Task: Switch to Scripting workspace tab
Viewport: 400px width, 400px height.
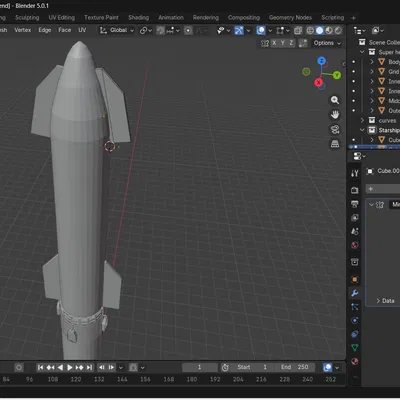Action: (333, 18)
